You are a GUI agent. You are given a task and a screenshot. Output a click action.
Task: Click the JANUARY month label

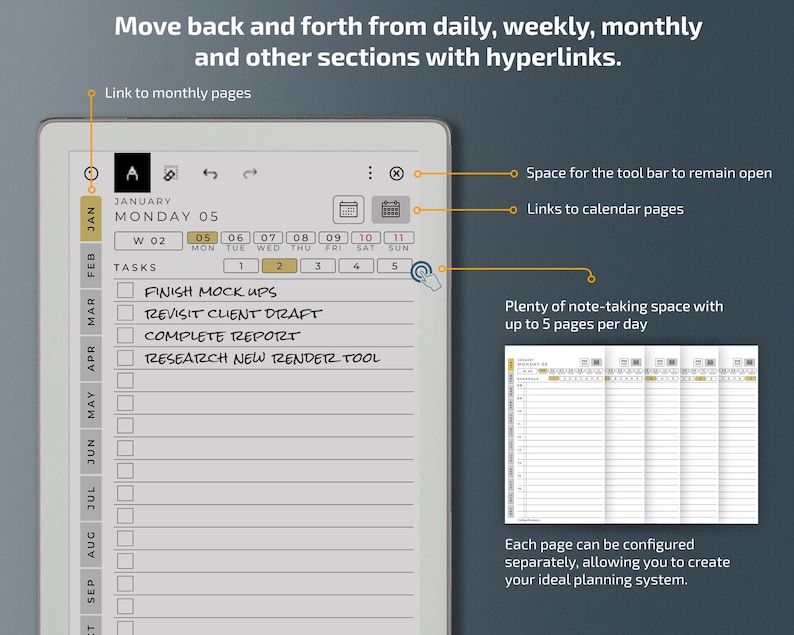point(143,201)
